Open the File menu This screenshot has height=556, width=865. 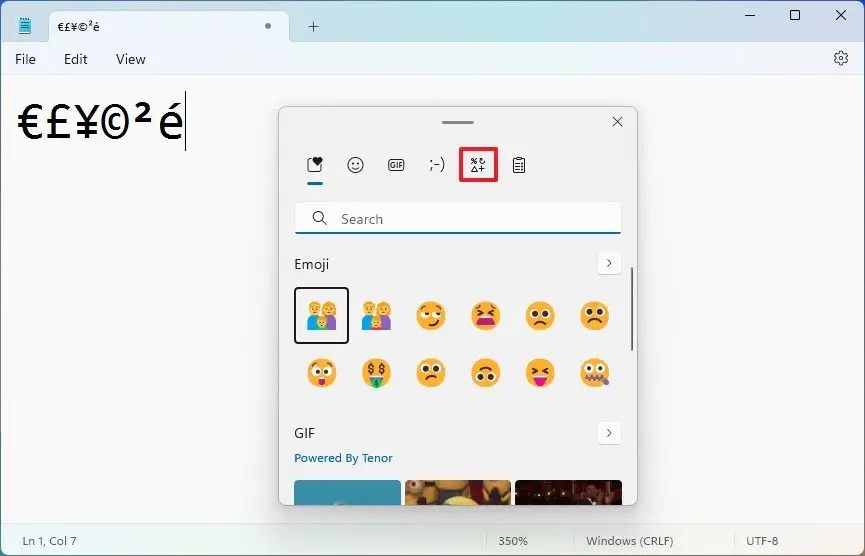(25, 59)
